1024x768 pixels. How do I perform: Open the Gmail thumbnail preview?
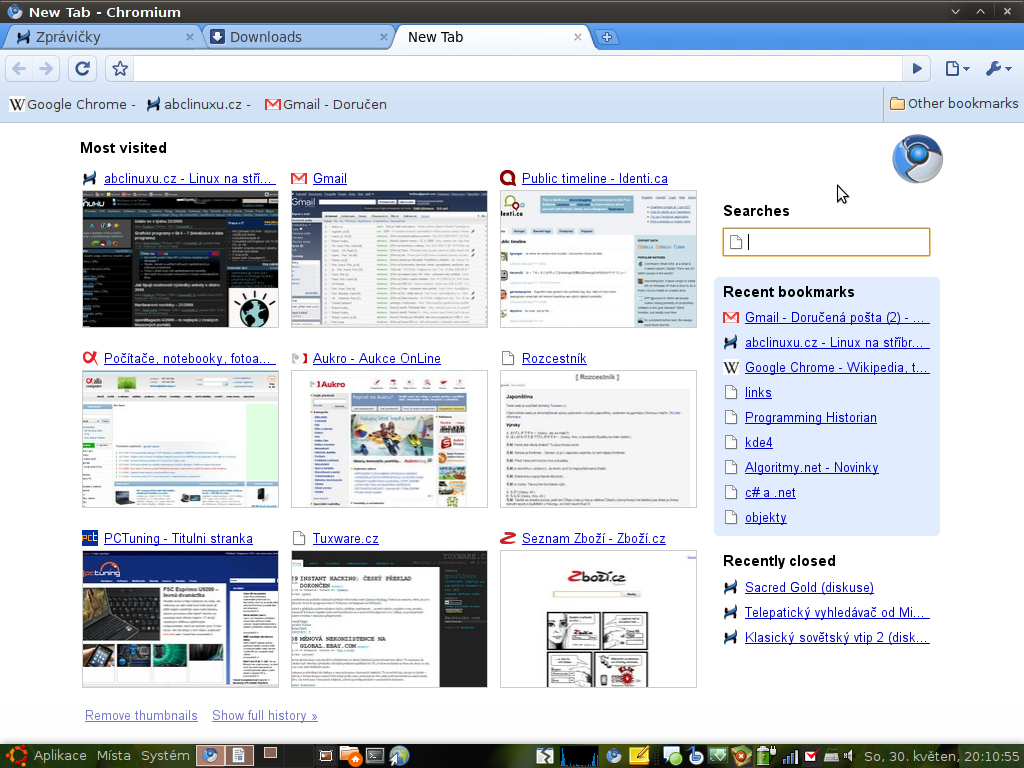pyautogui.click(x=389, y=259)
